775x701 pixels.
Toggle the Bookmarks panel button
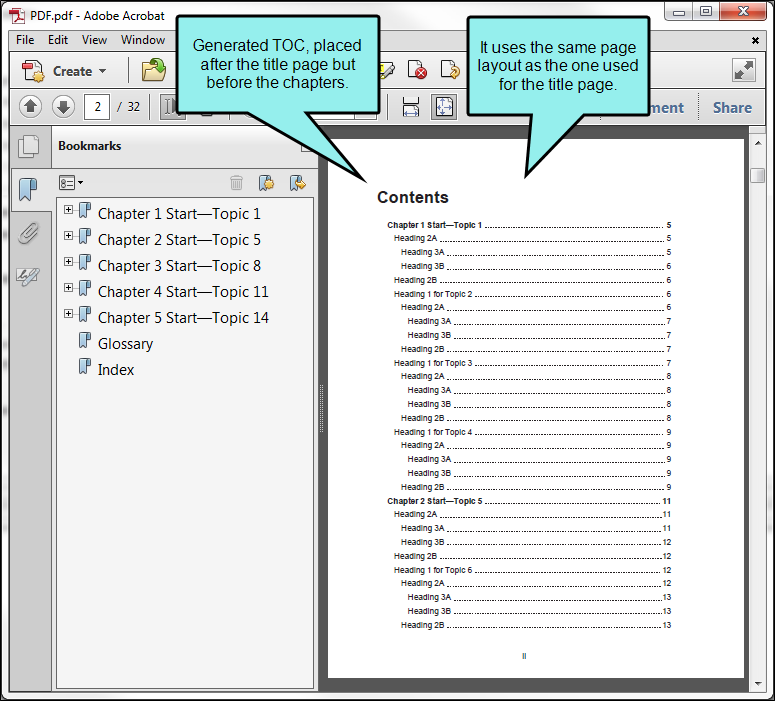[28, 189]
